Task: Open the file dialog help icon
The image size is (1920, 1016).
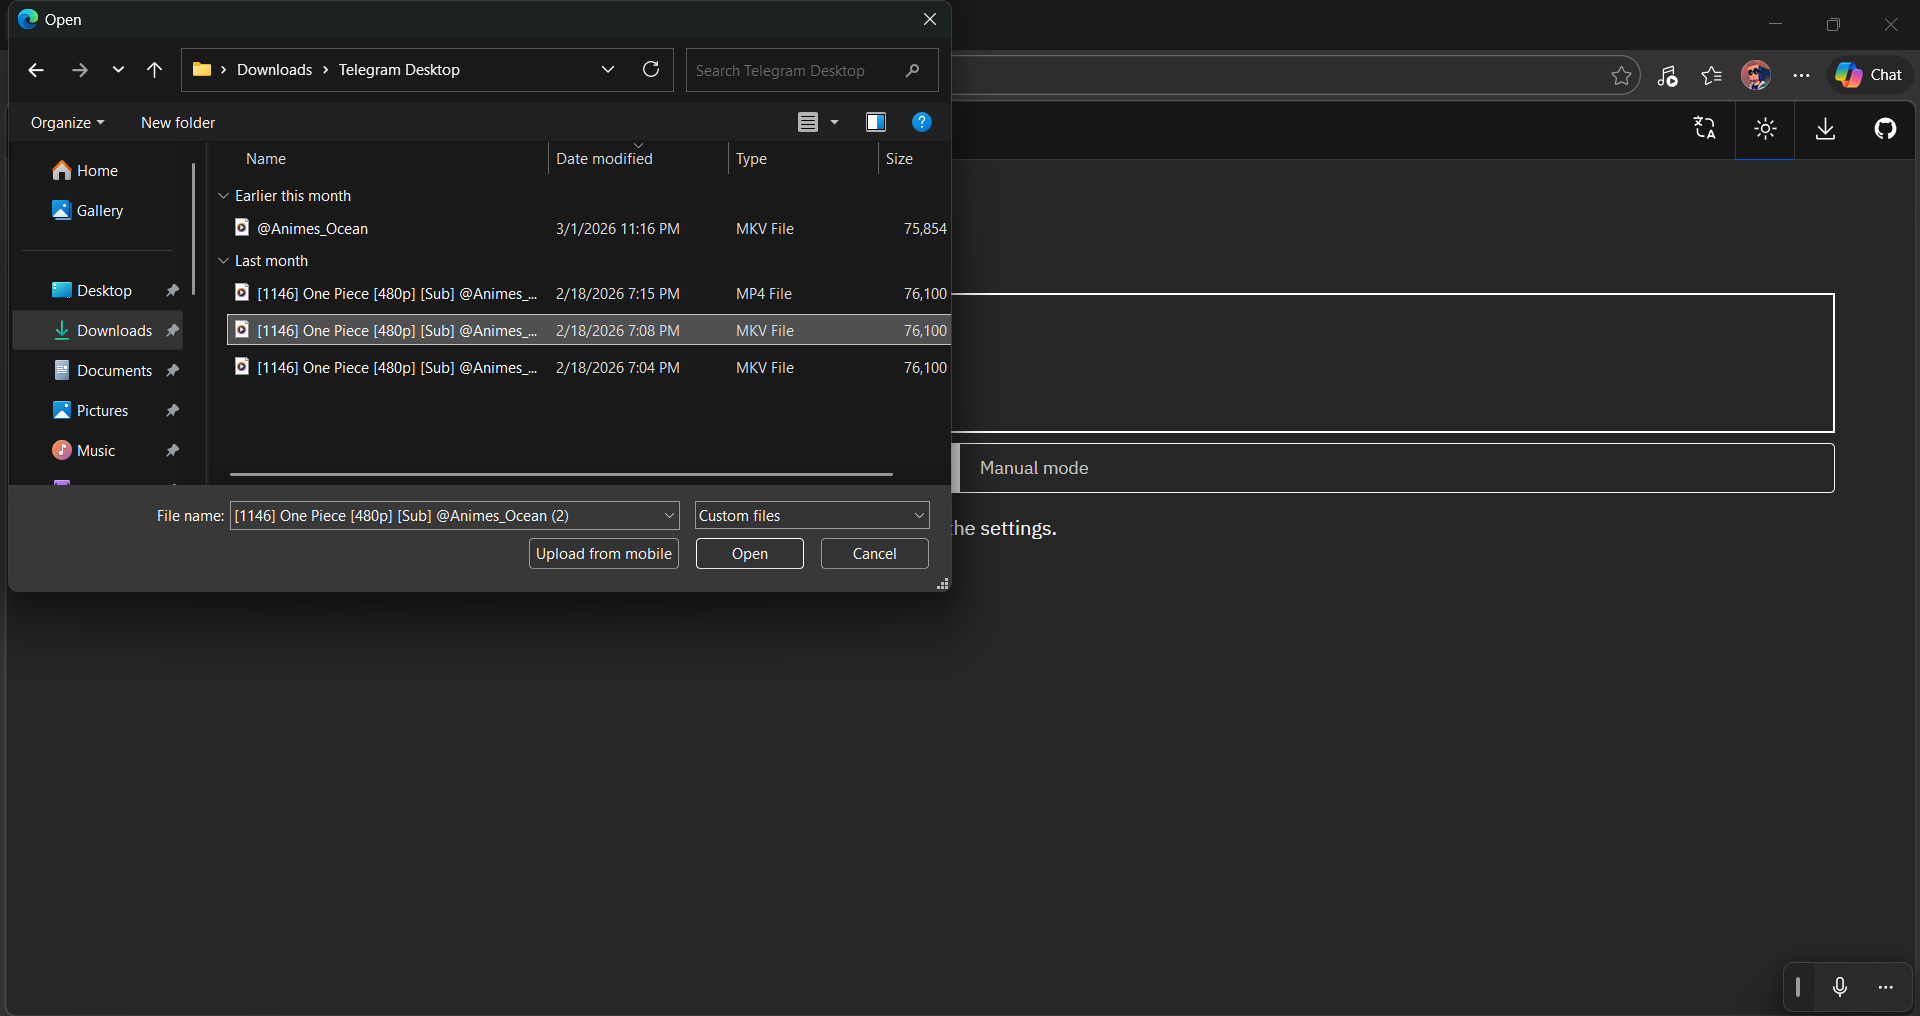Action: tap(922, 122)
